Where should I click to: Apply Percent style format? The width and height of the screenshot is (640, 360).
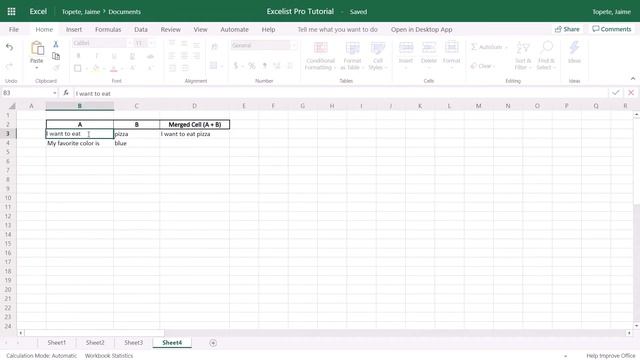[251, 65]
